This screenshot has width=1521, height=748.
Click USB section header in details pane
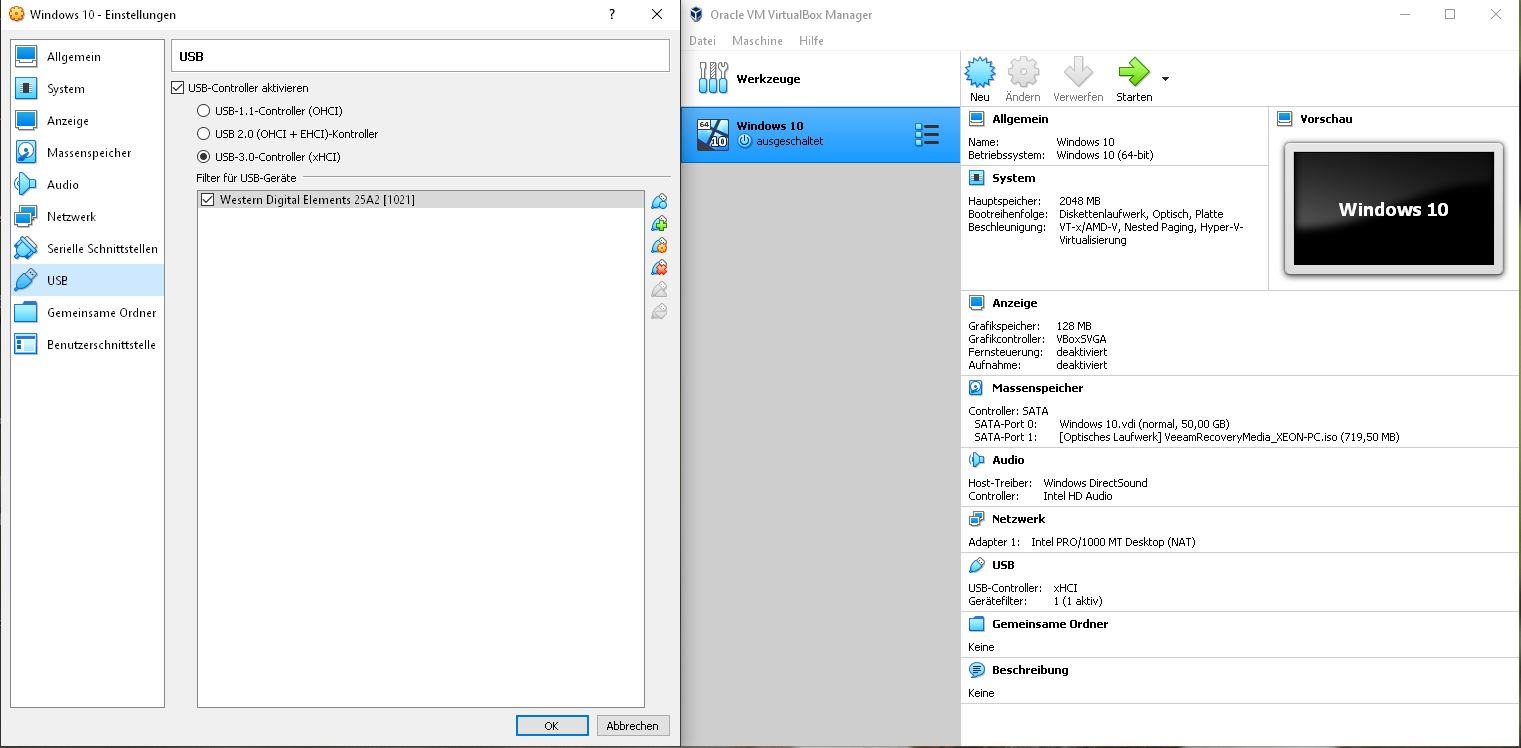[1003, 565]
